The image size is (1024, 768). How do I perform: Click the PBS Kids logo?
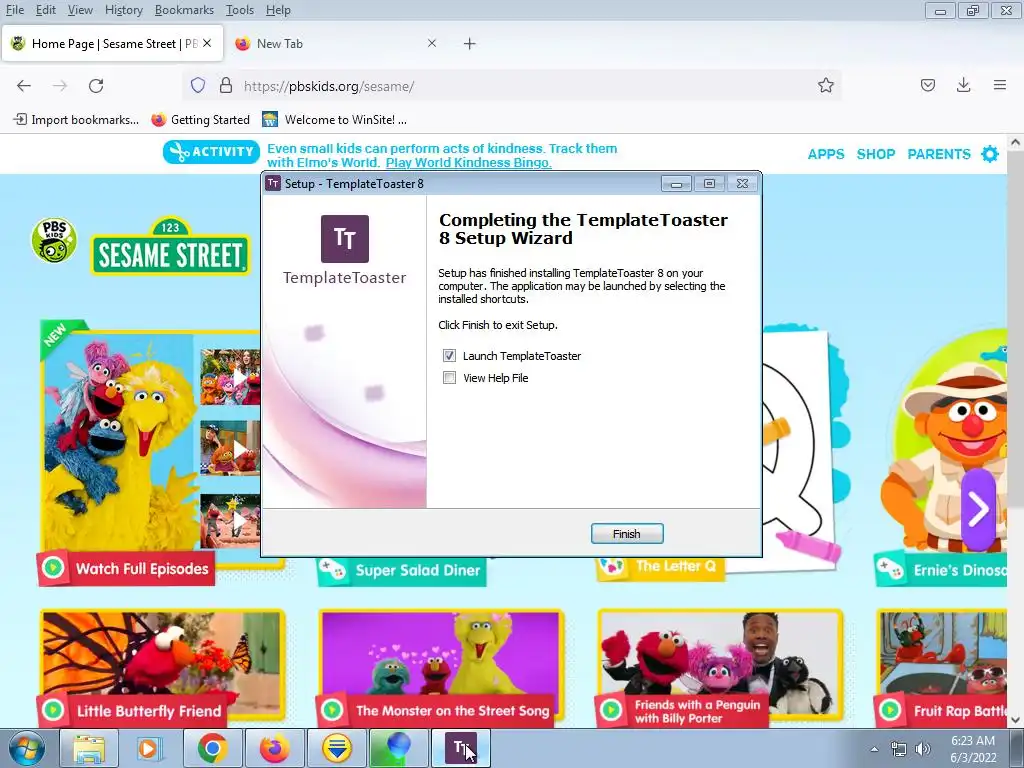click(54, 240)
